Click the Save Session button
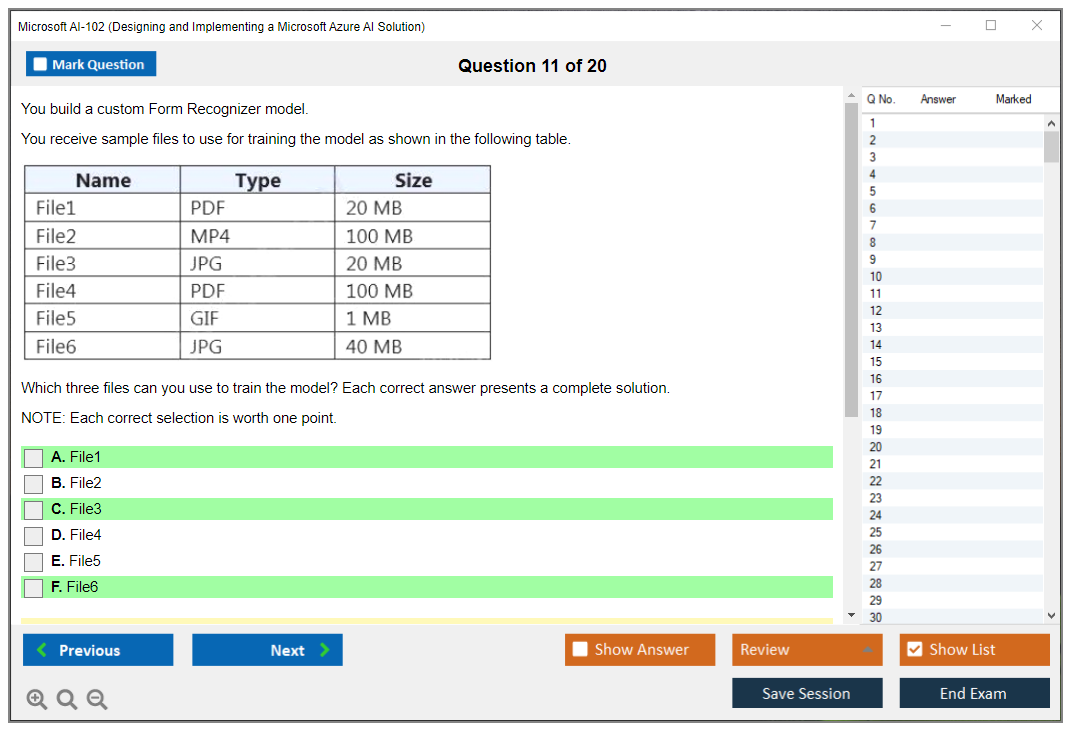The height and width of the screenshot is (735, 1075). click(x=806, y=693)
